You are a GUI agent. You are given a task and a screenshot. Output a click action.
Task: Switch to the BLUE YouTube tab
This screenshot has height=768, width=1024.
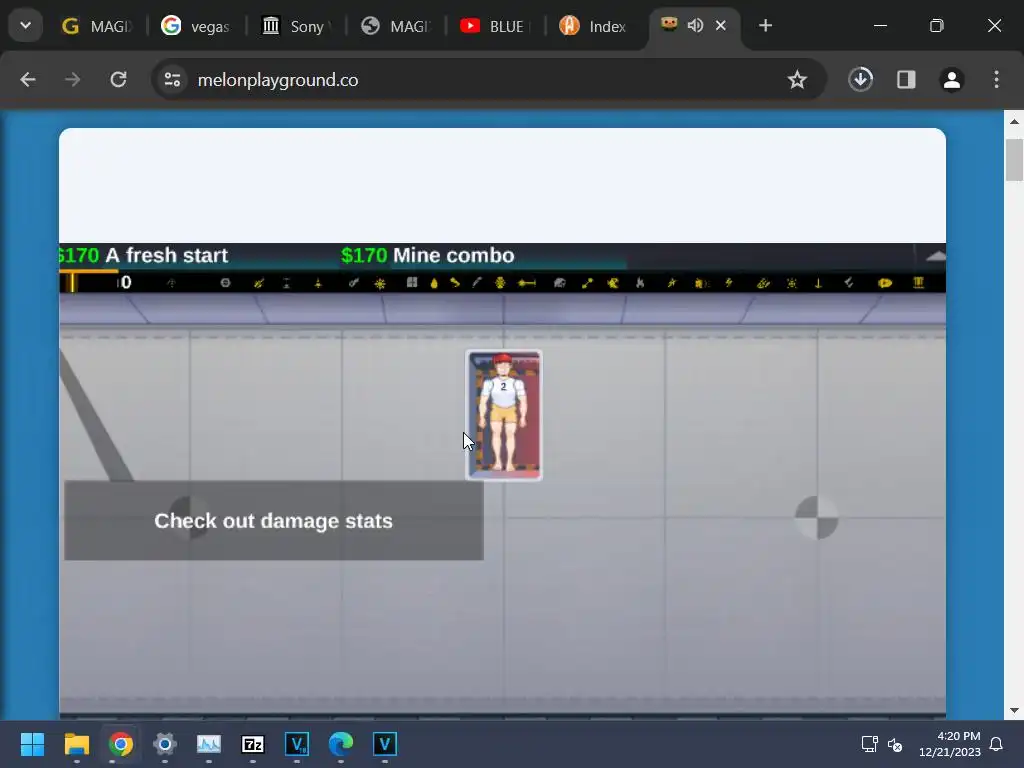coord(495,26)
